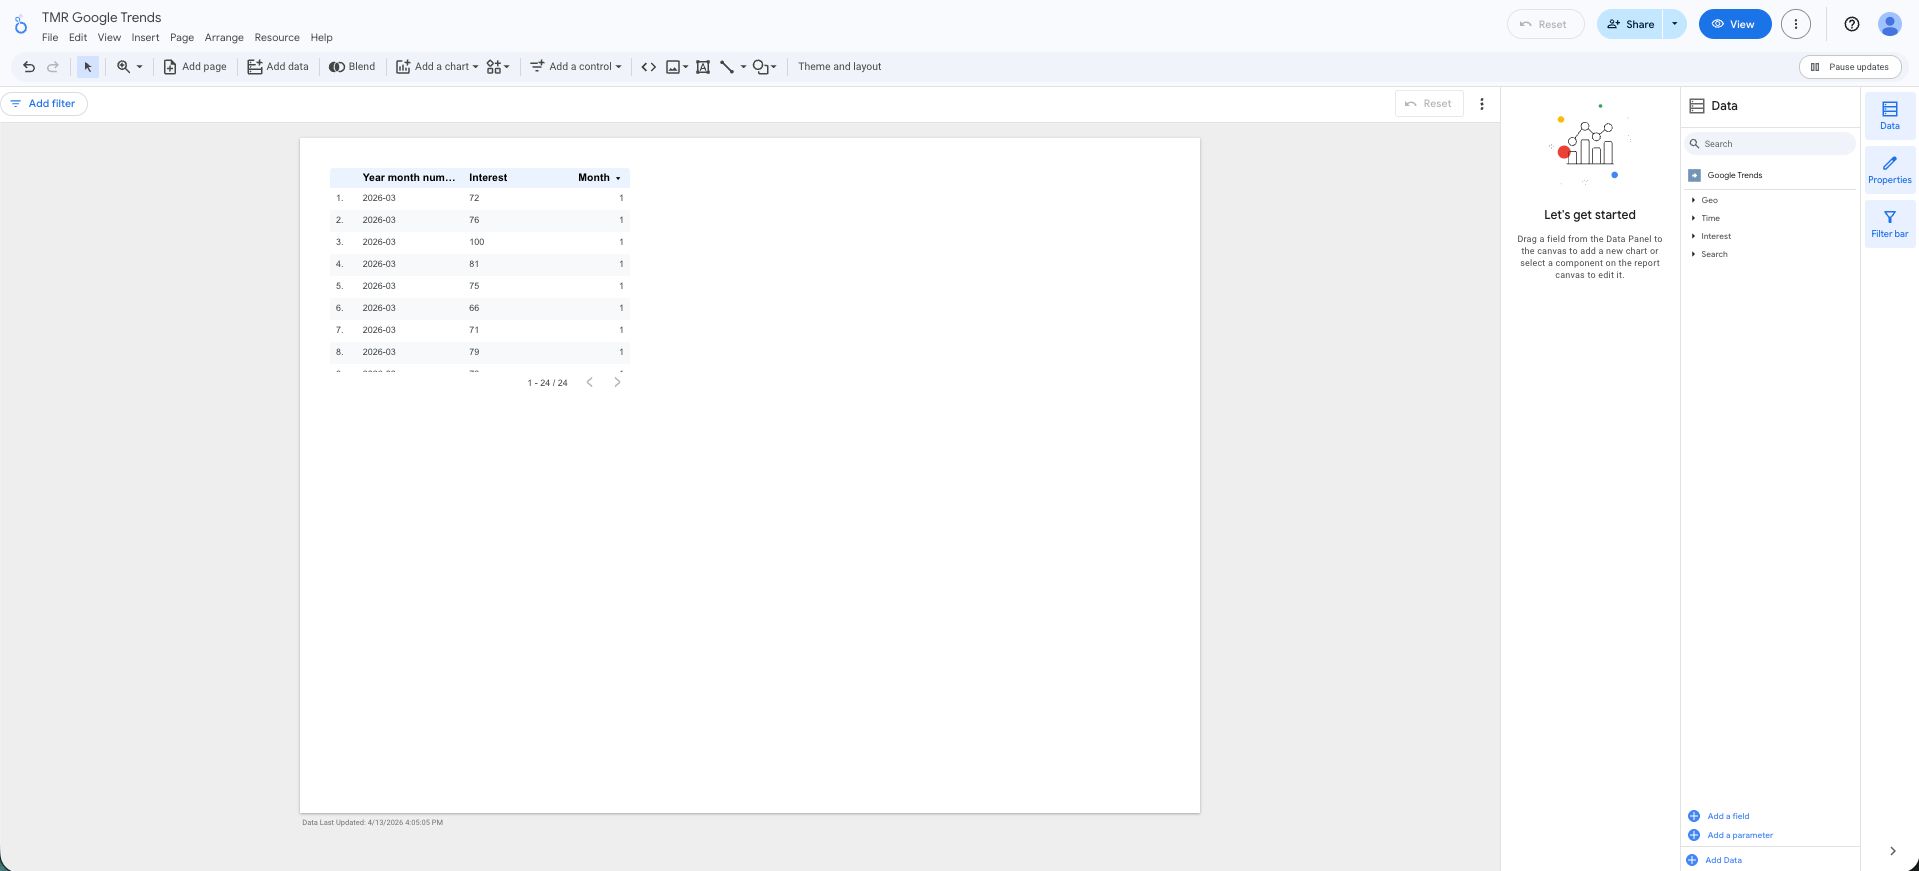
Task: Open the Arrange menu
Action: (x=224, y=38)
